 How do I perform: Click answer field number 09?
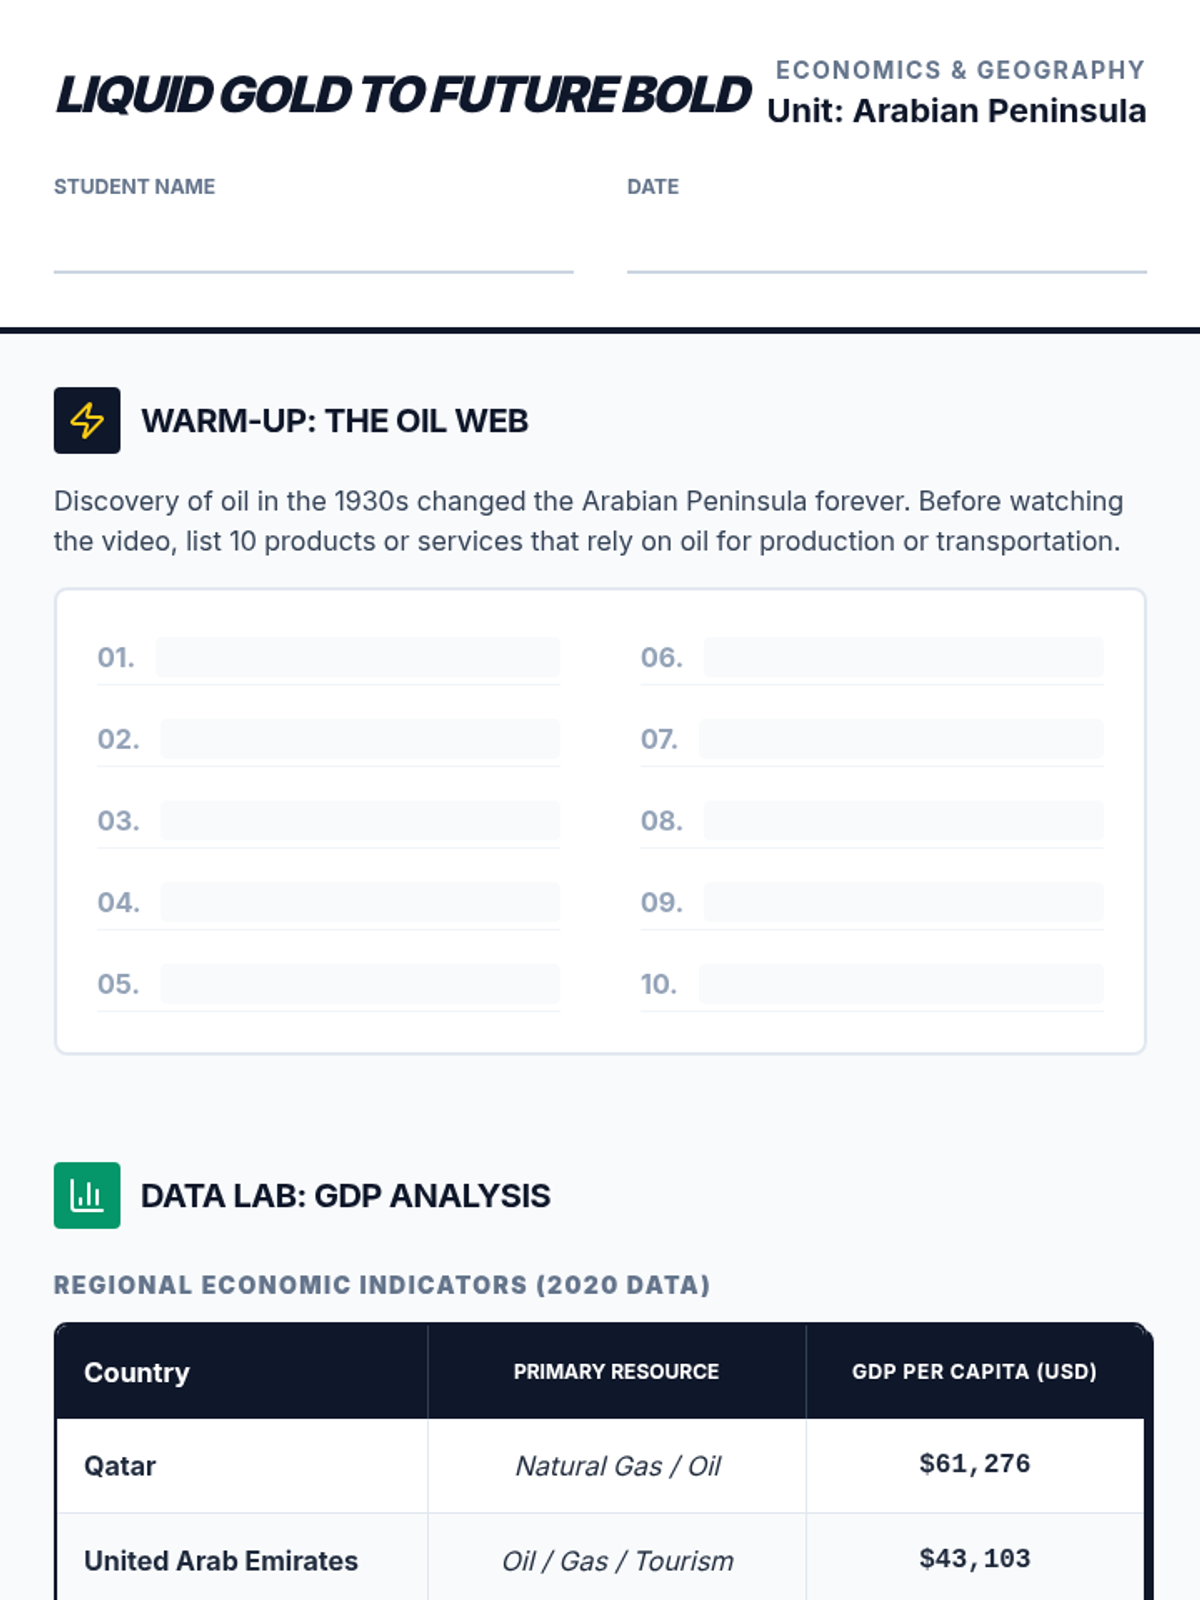coord(903,903)
